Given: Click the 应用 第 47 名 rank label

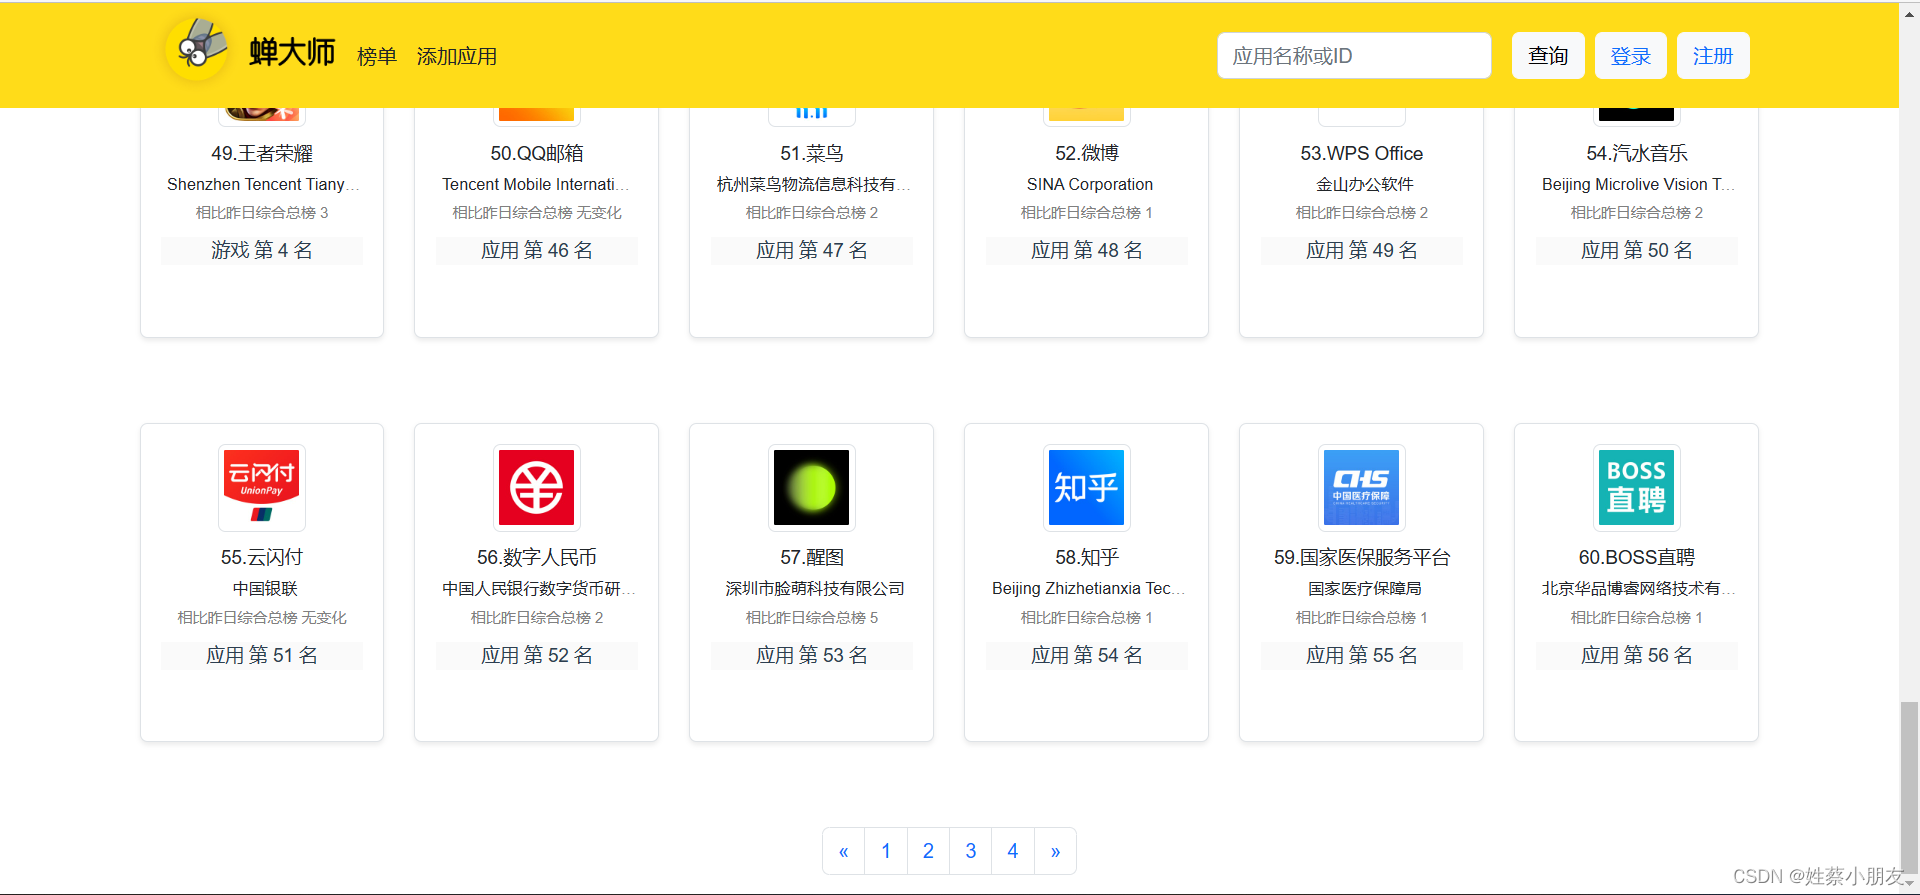Looking at the screenshot, I should coord(812,250).
